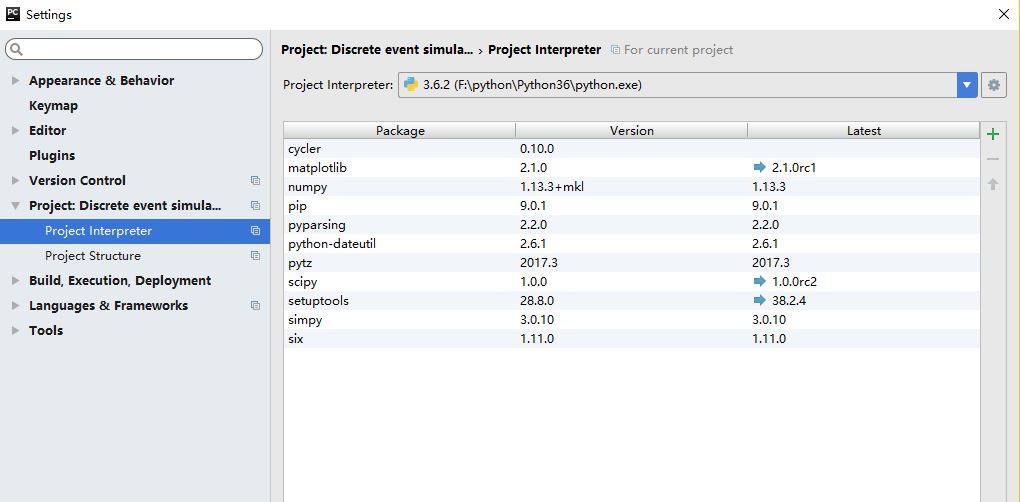1020x502 pixels.
Task: Click the copy icon beside Project: Discrete event simula...
Action: coord(256,205)
